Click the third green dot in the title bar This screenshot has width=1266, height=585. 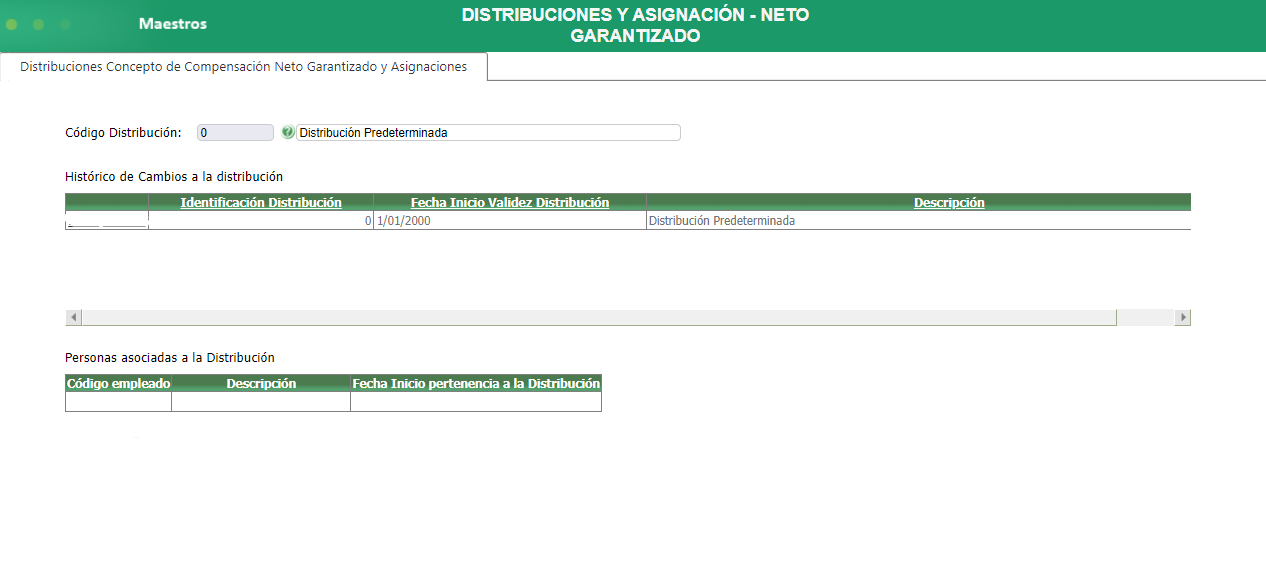pyautogui.click(x=66, y=25)
